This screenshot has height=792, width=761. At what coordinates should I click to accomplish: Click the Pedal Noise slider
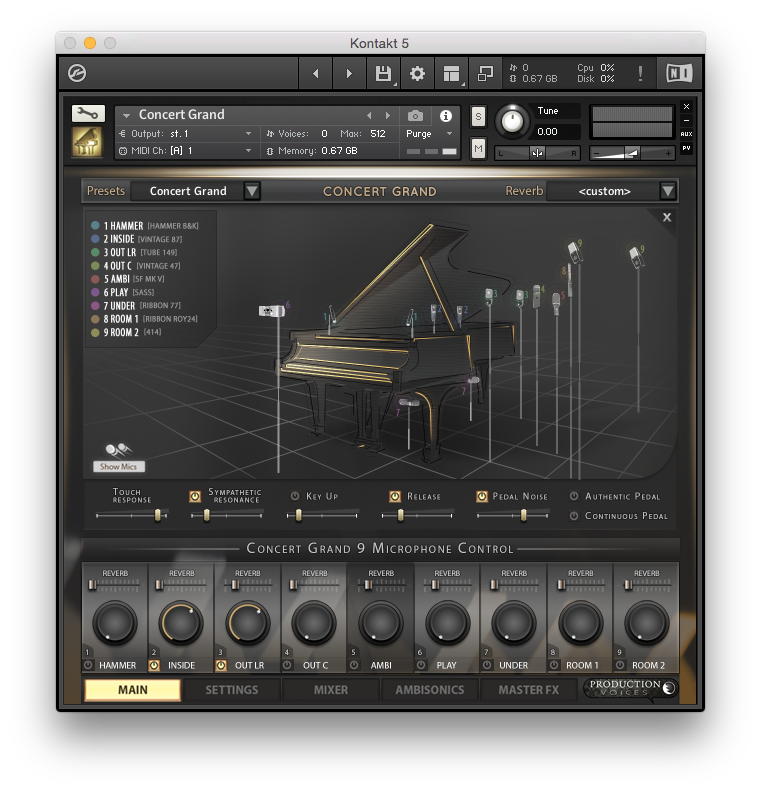(513, 515)
